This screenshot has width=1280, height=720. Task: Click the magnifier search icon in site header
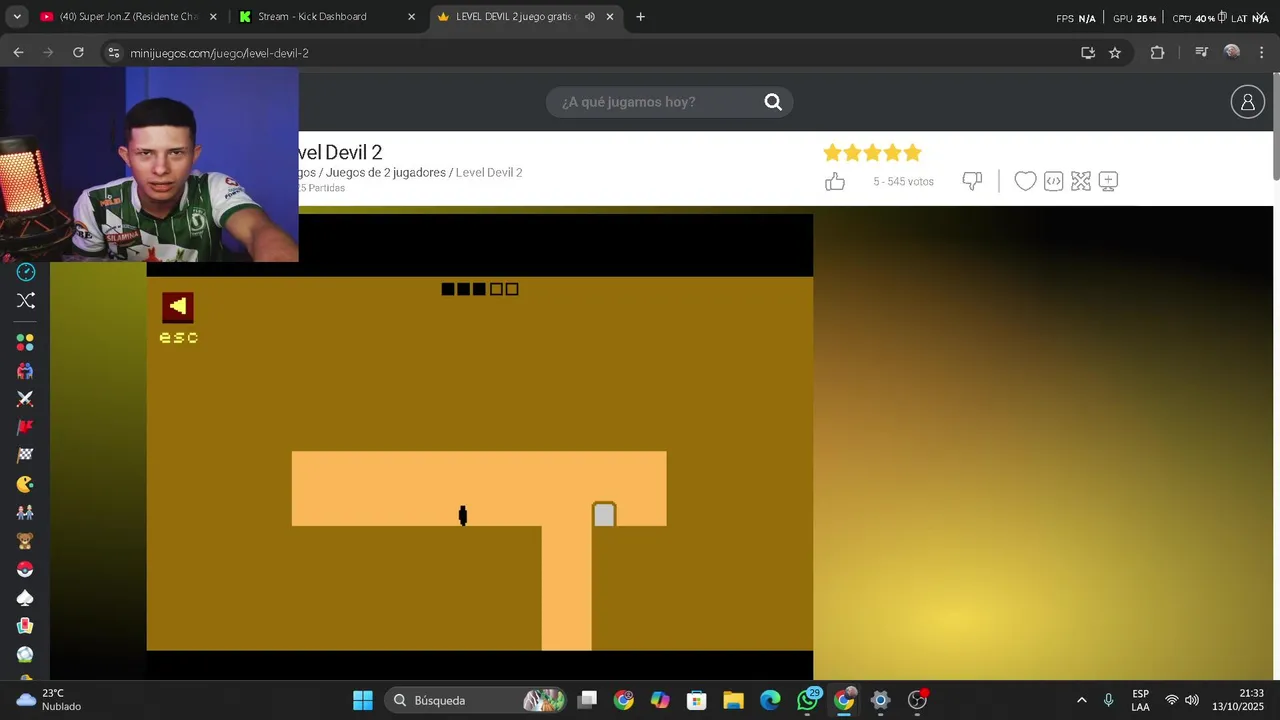click(x=773, y=102)
